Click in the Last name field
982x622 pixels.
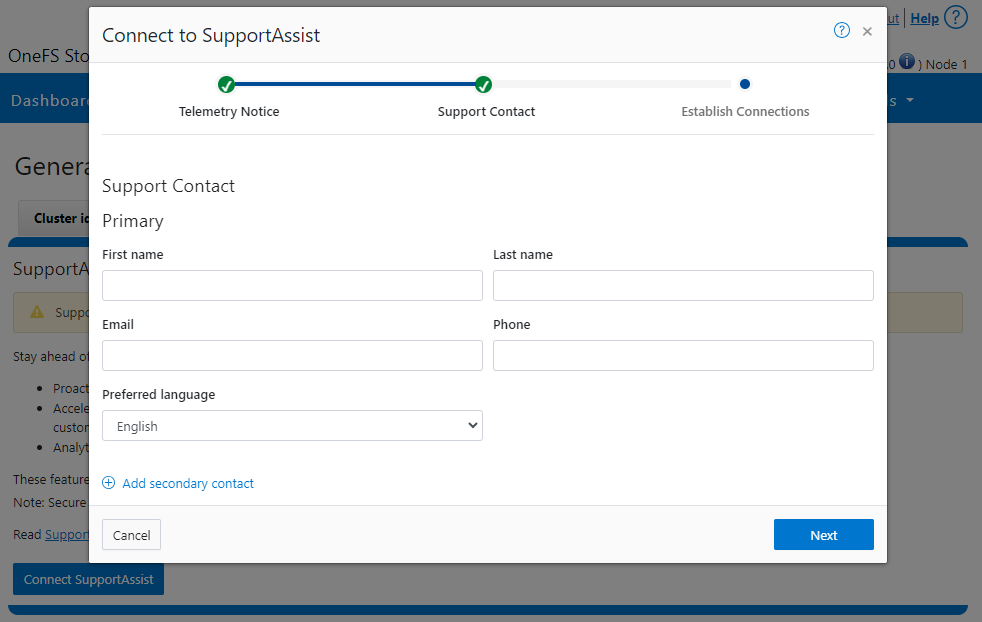tap(683, 286)
